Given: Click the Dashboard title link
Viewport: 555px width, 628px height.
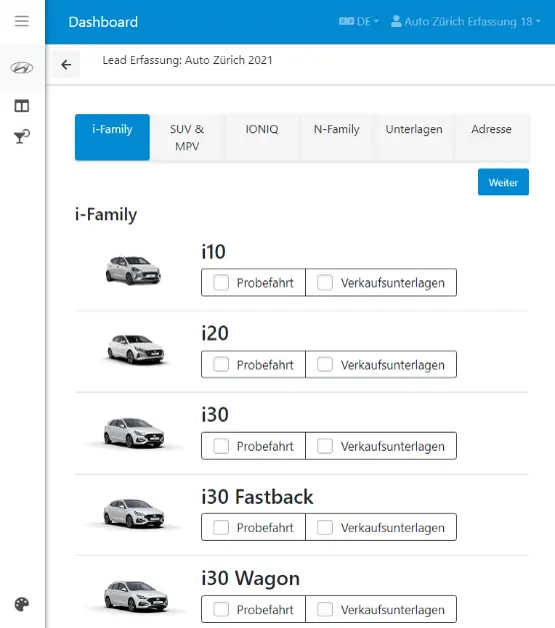Looking at the screenshot, I should [103, 22].
